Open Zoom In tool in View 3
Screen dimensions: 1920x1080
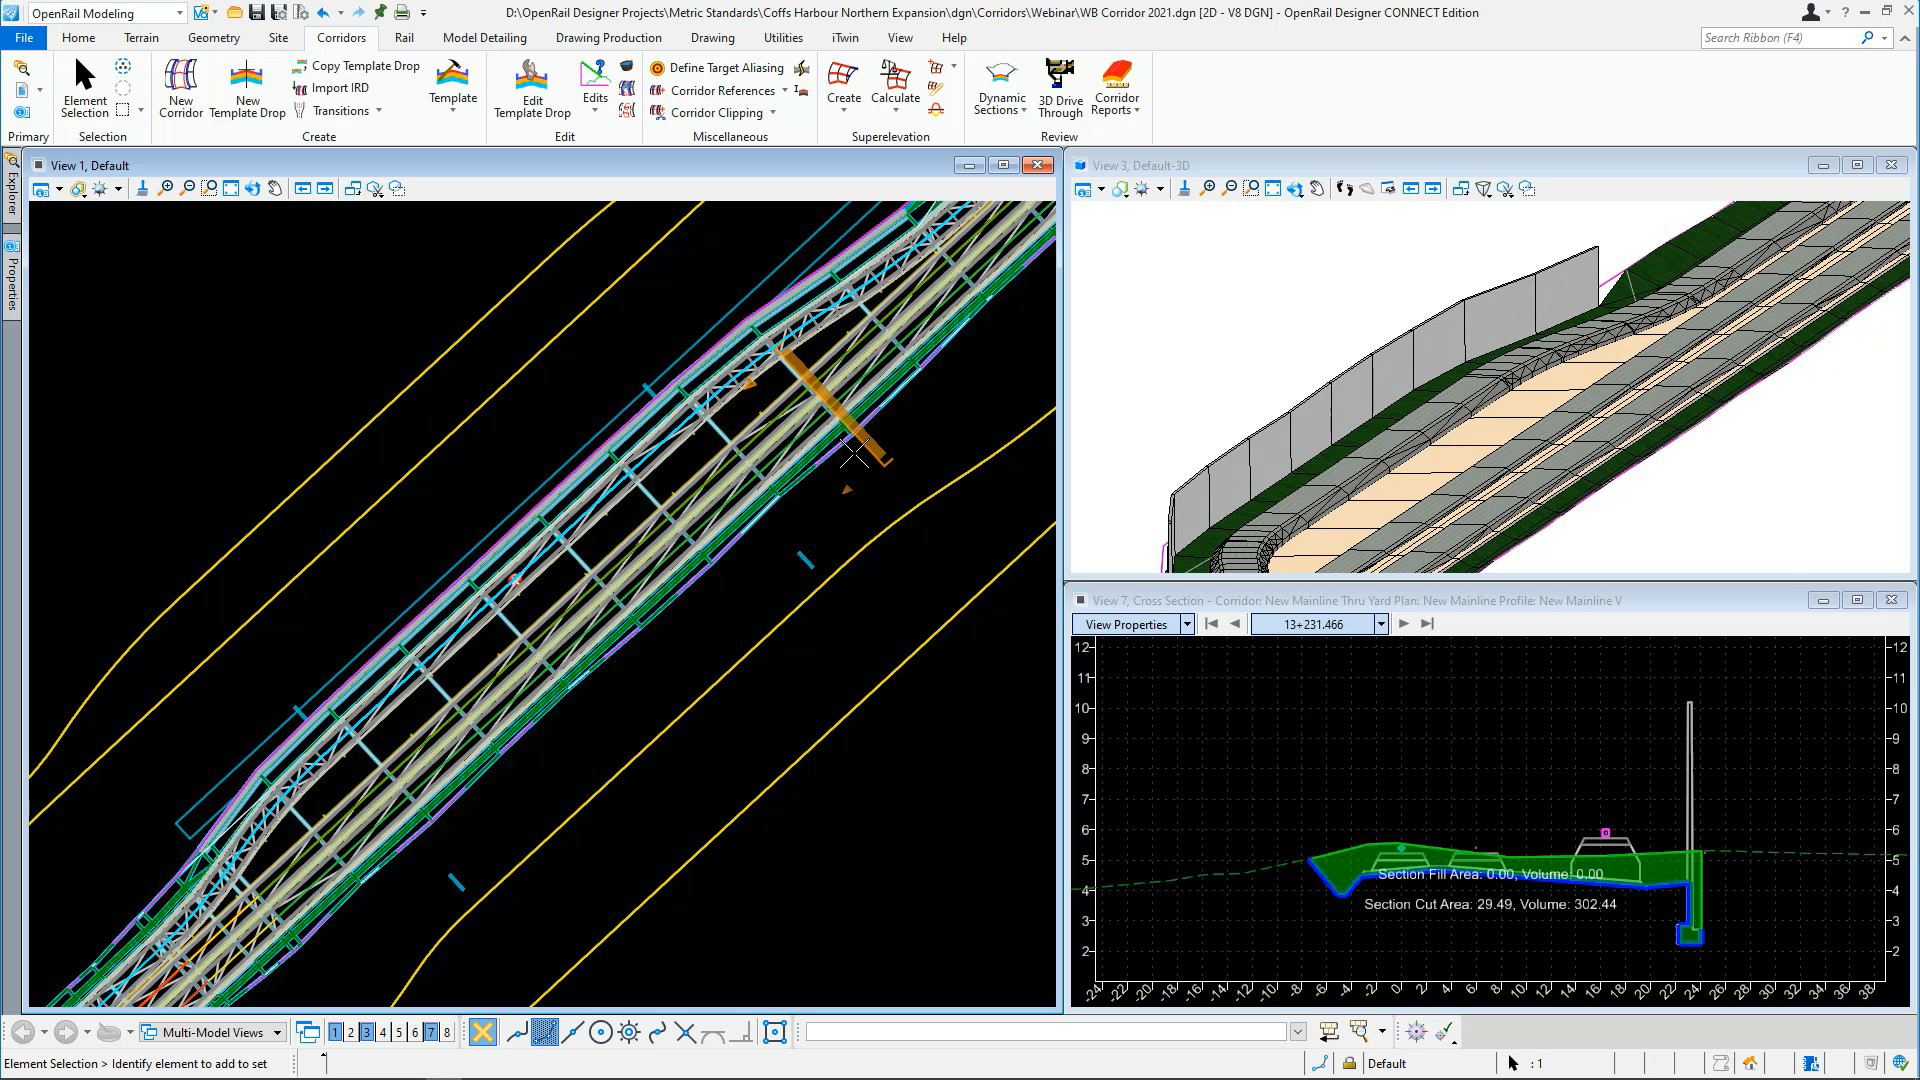(x=1208, y=188)
